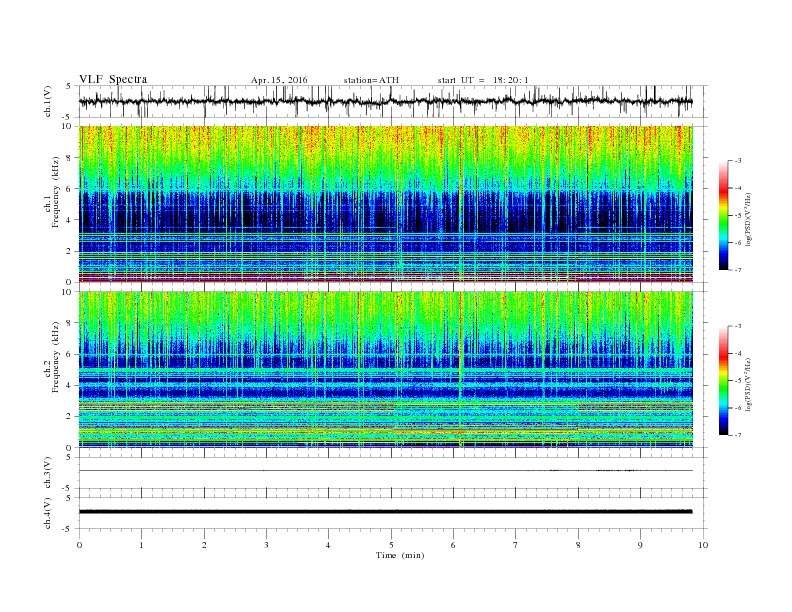Click the ch.1 "Frequency (kHz)" axis label
This screenshot has height=612, width=792.
[56, 192]
